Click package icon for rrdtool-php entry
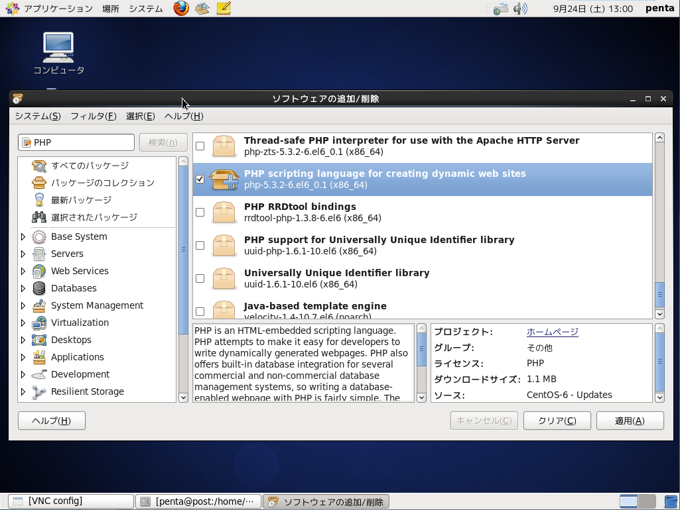This screenshot has height=510, width=680. (x=224, y=212)
